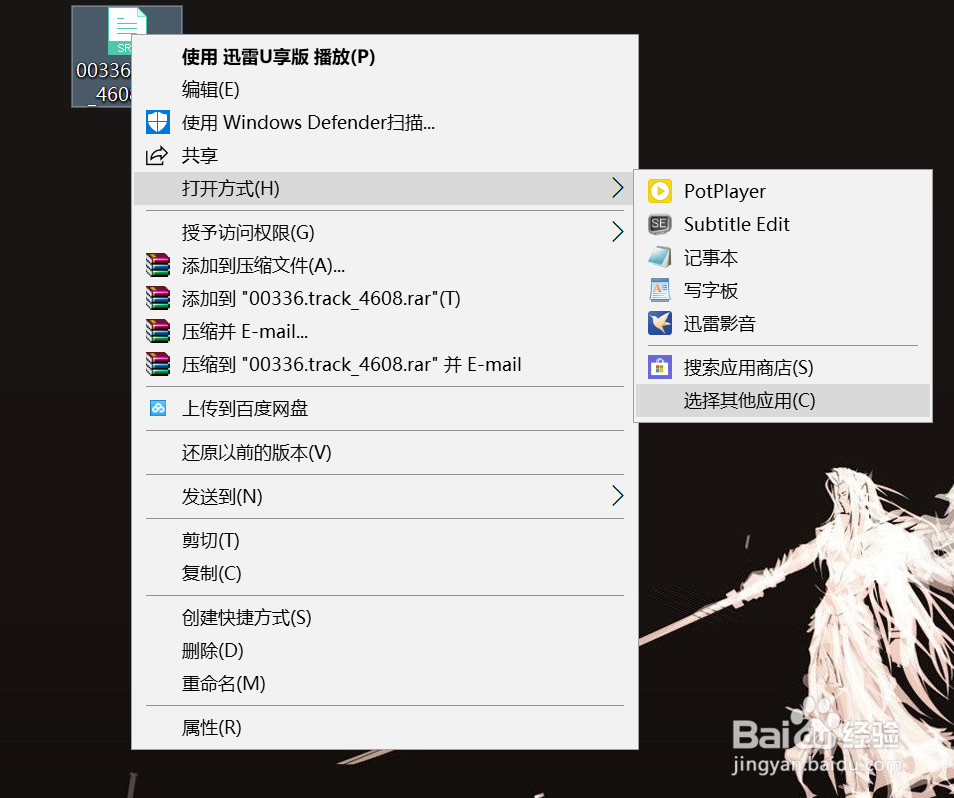The height and width of the screenshot is (798, 954).
Task: Click the Baidu Netdisk cloud icon
Action: click(158, 408)
